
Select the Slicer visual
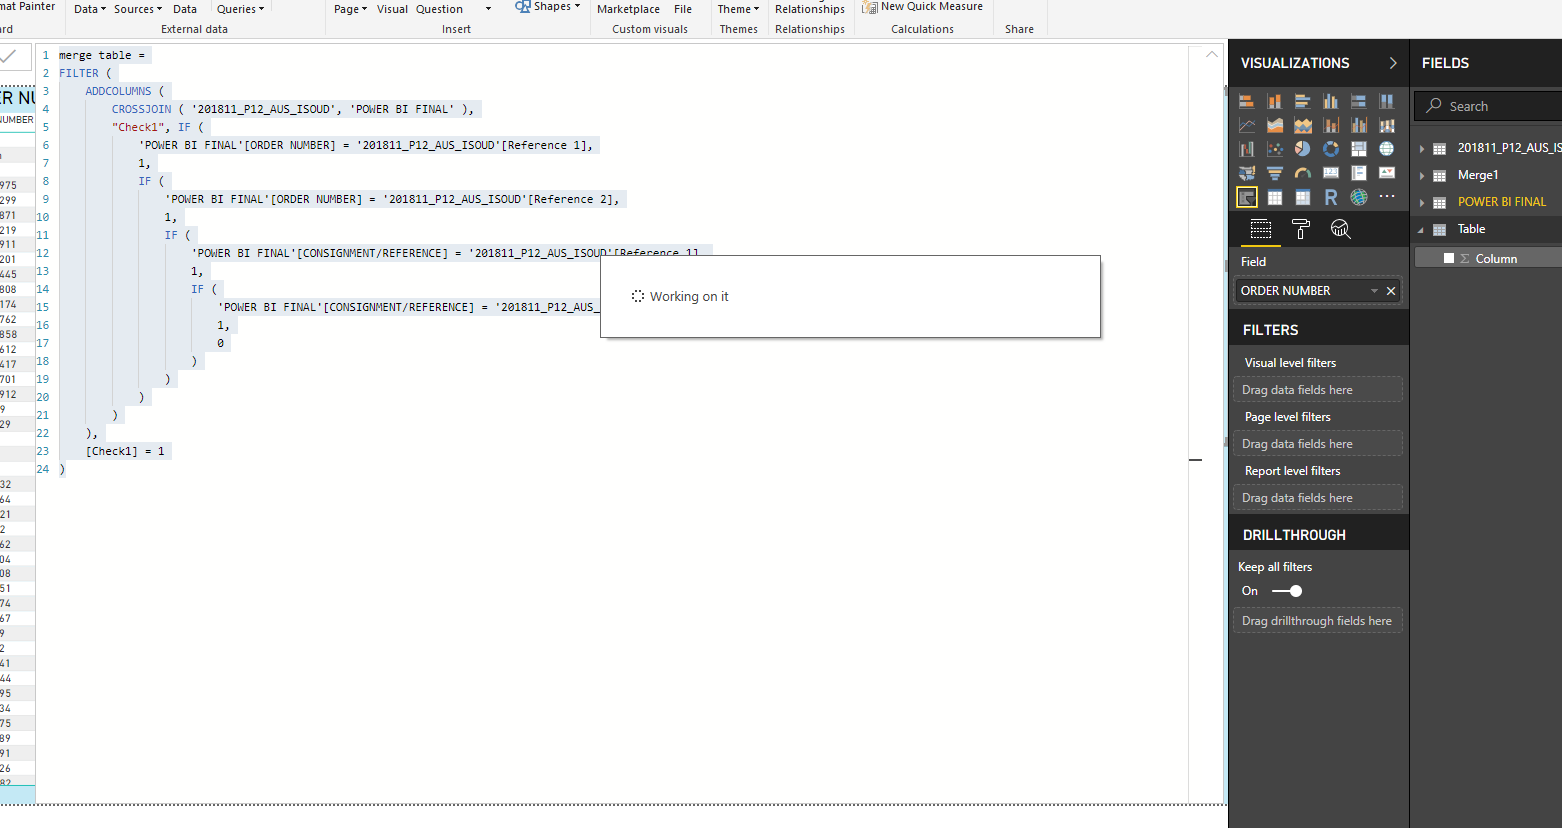tap(1247, 197)
